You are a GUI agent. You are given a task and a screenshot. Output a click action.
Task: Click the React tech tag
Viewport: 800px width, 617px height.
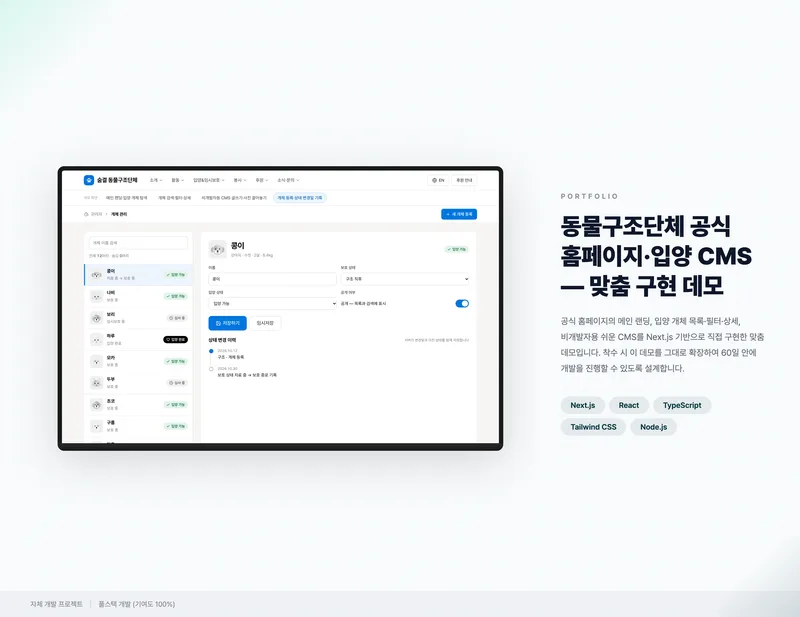[x=629, y=405]
